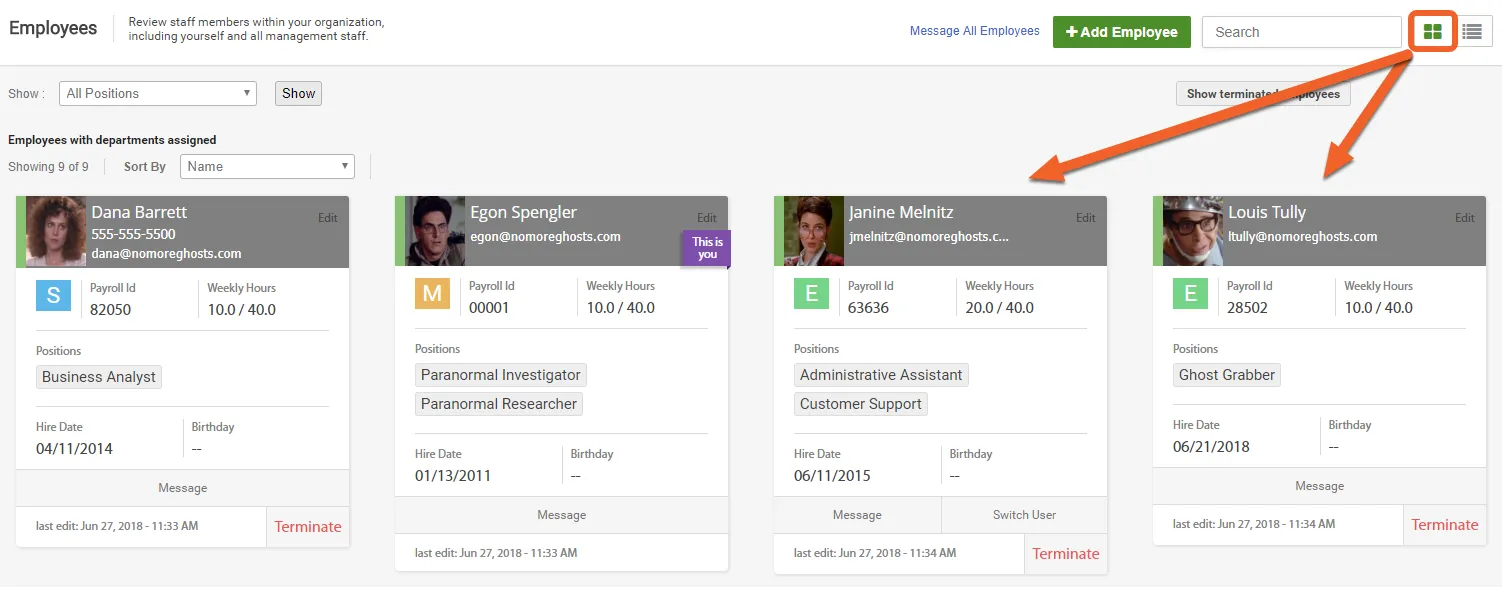Edit Egon Spengler's card
The image size is (1502, 599).
[707, 217]
